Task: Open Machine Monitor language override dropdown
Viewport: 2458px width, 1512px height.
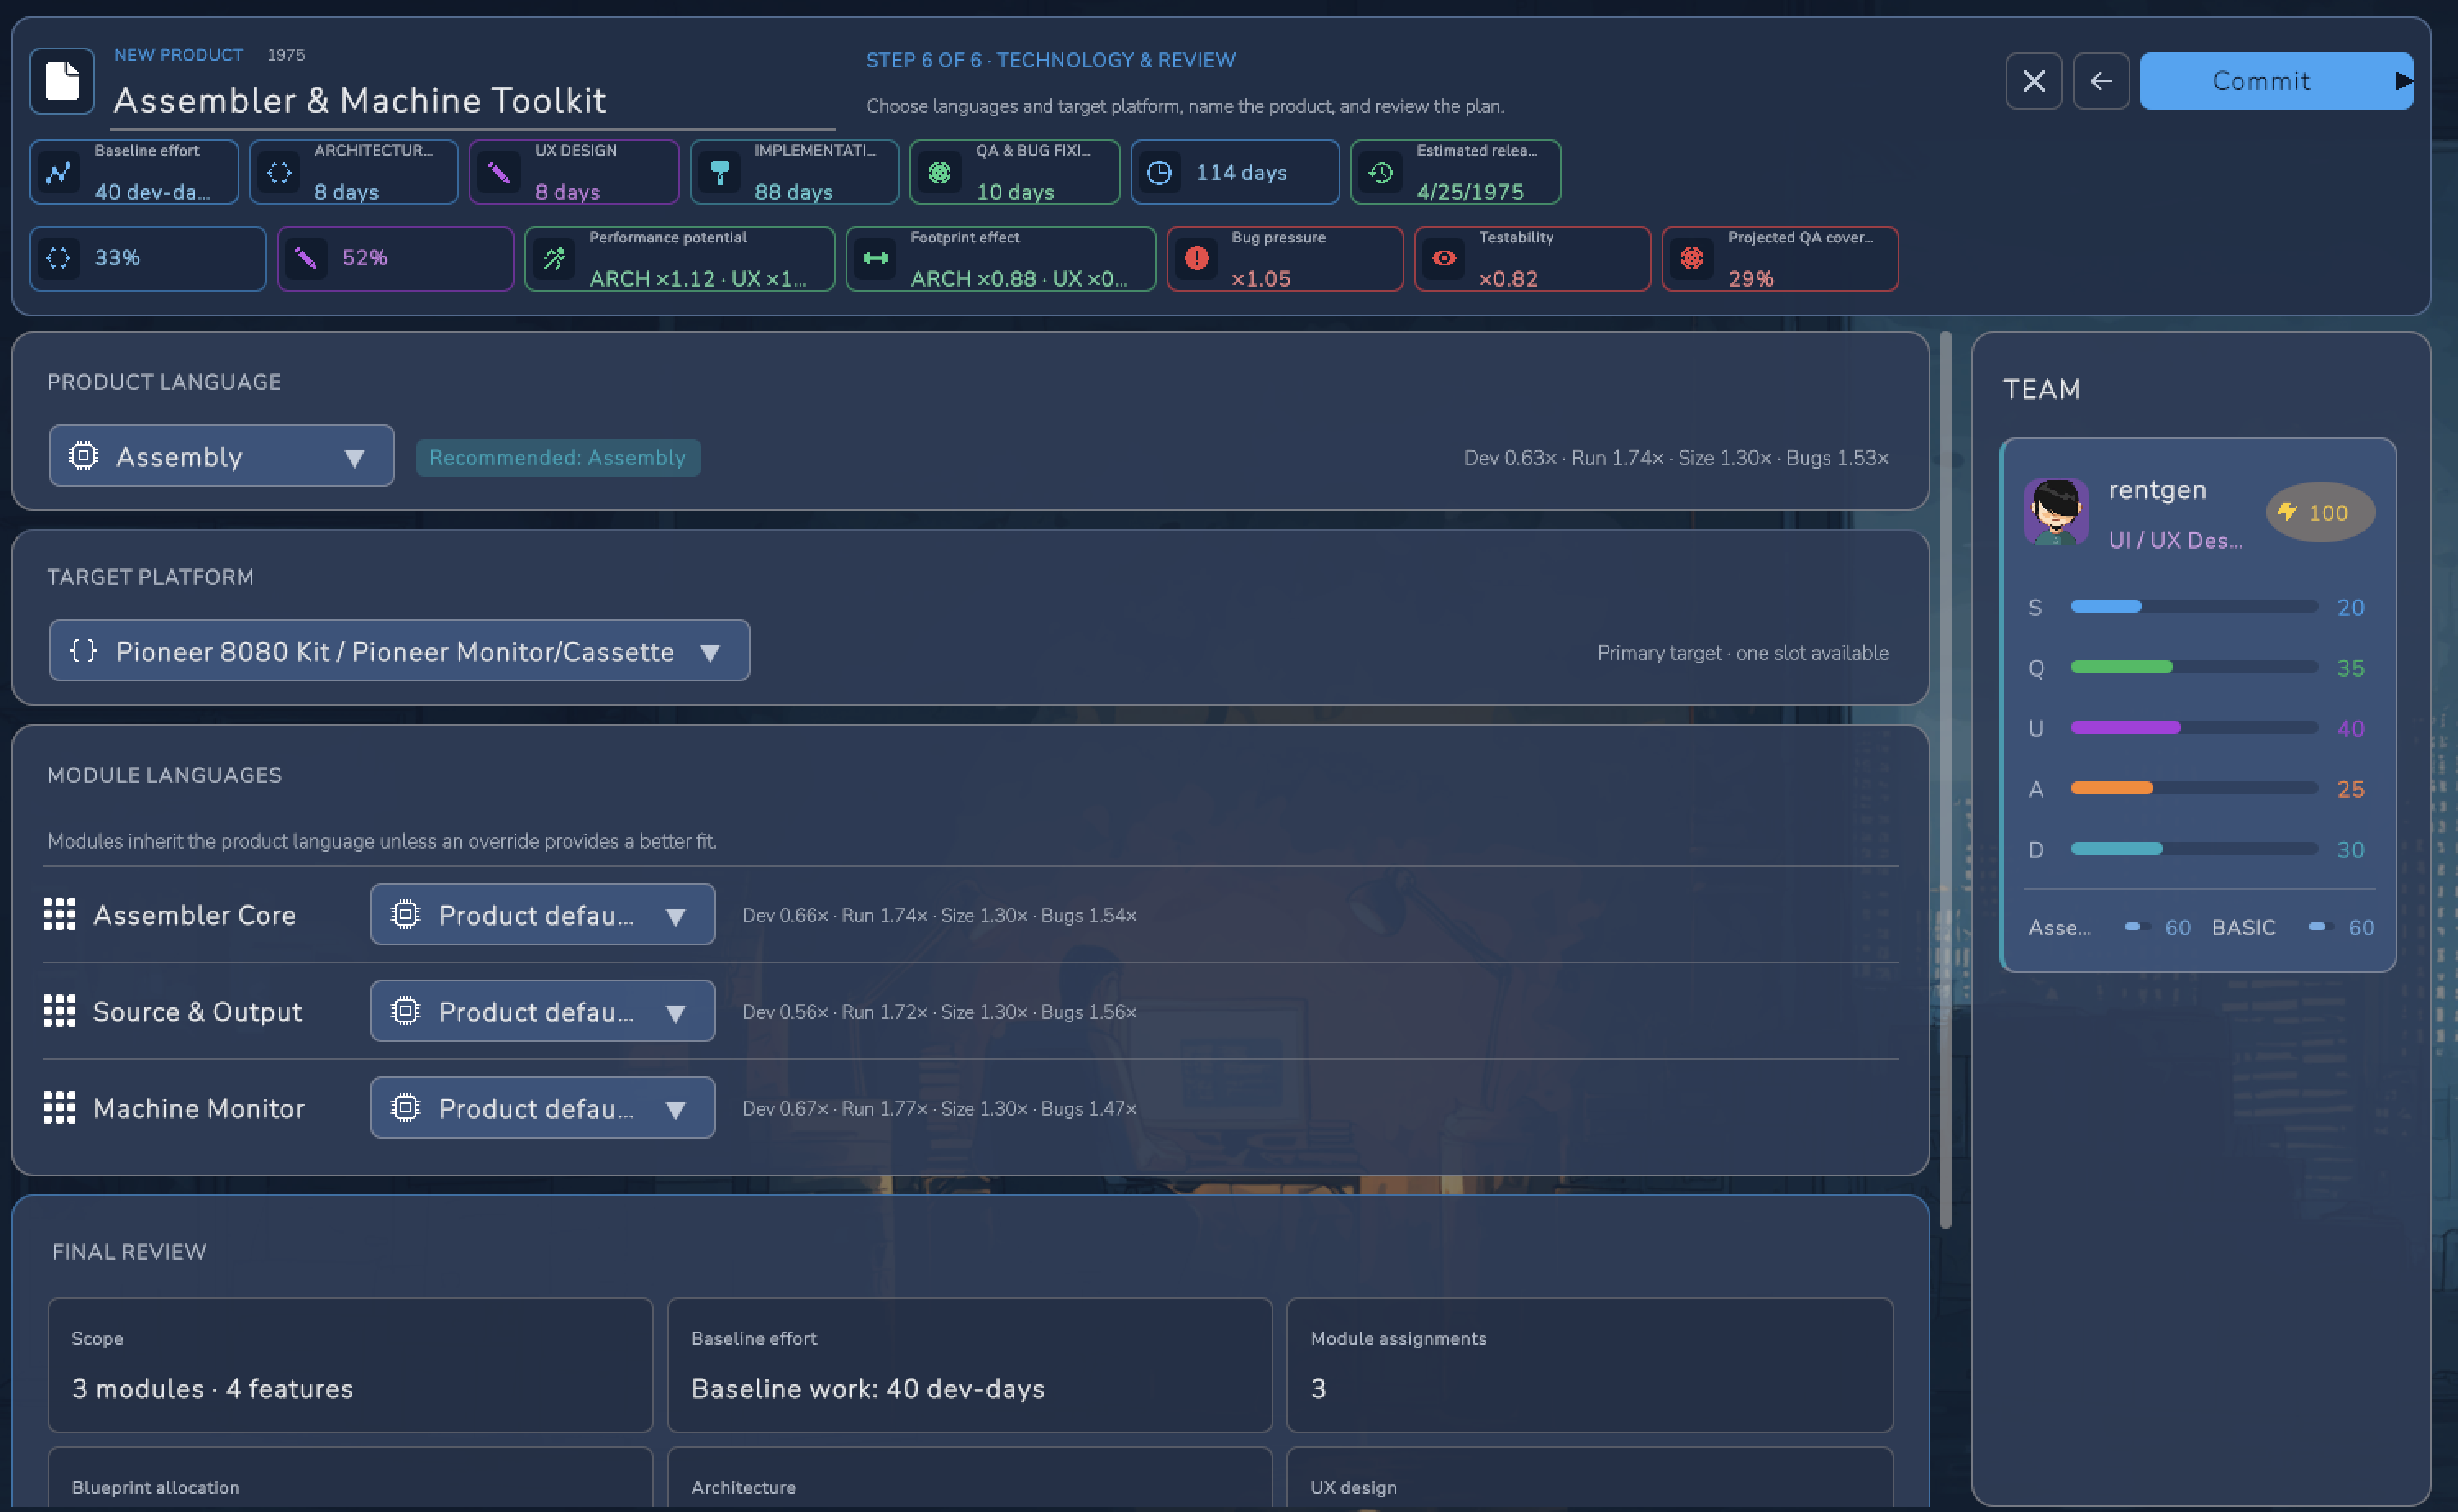Action: pyautogui.click(x=543, y=1108)
